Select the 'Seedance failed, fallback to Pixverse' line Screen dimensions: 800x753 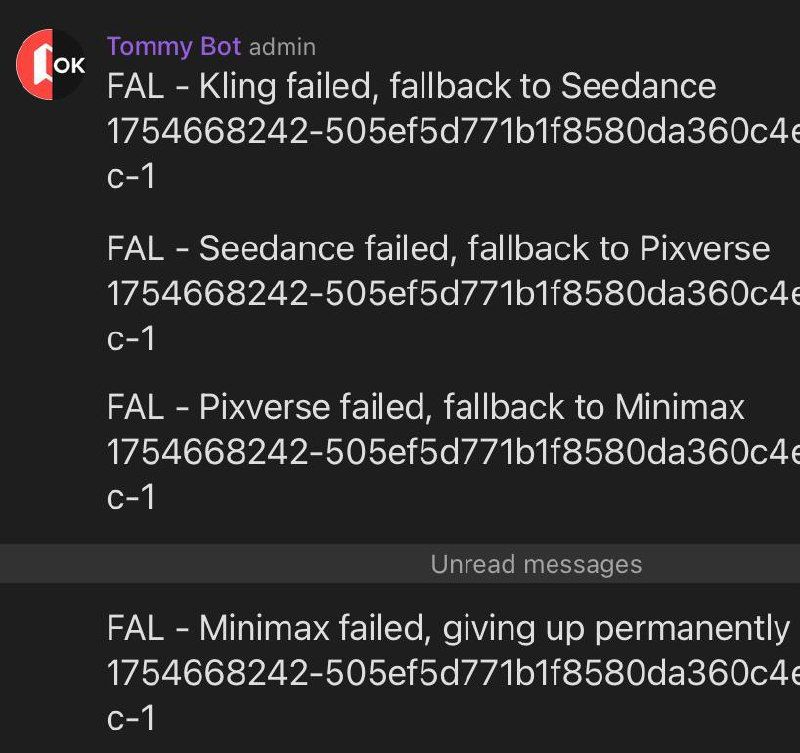click(438, 248)
